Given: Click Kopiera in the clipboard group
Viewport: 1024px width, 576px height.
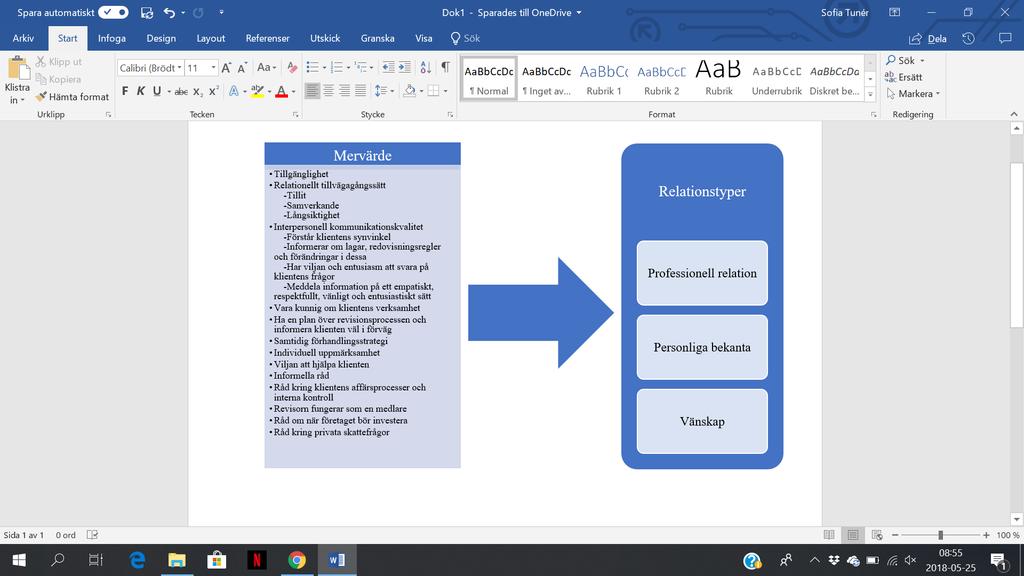Looking at the screenshot, I should tap(59, 79).
